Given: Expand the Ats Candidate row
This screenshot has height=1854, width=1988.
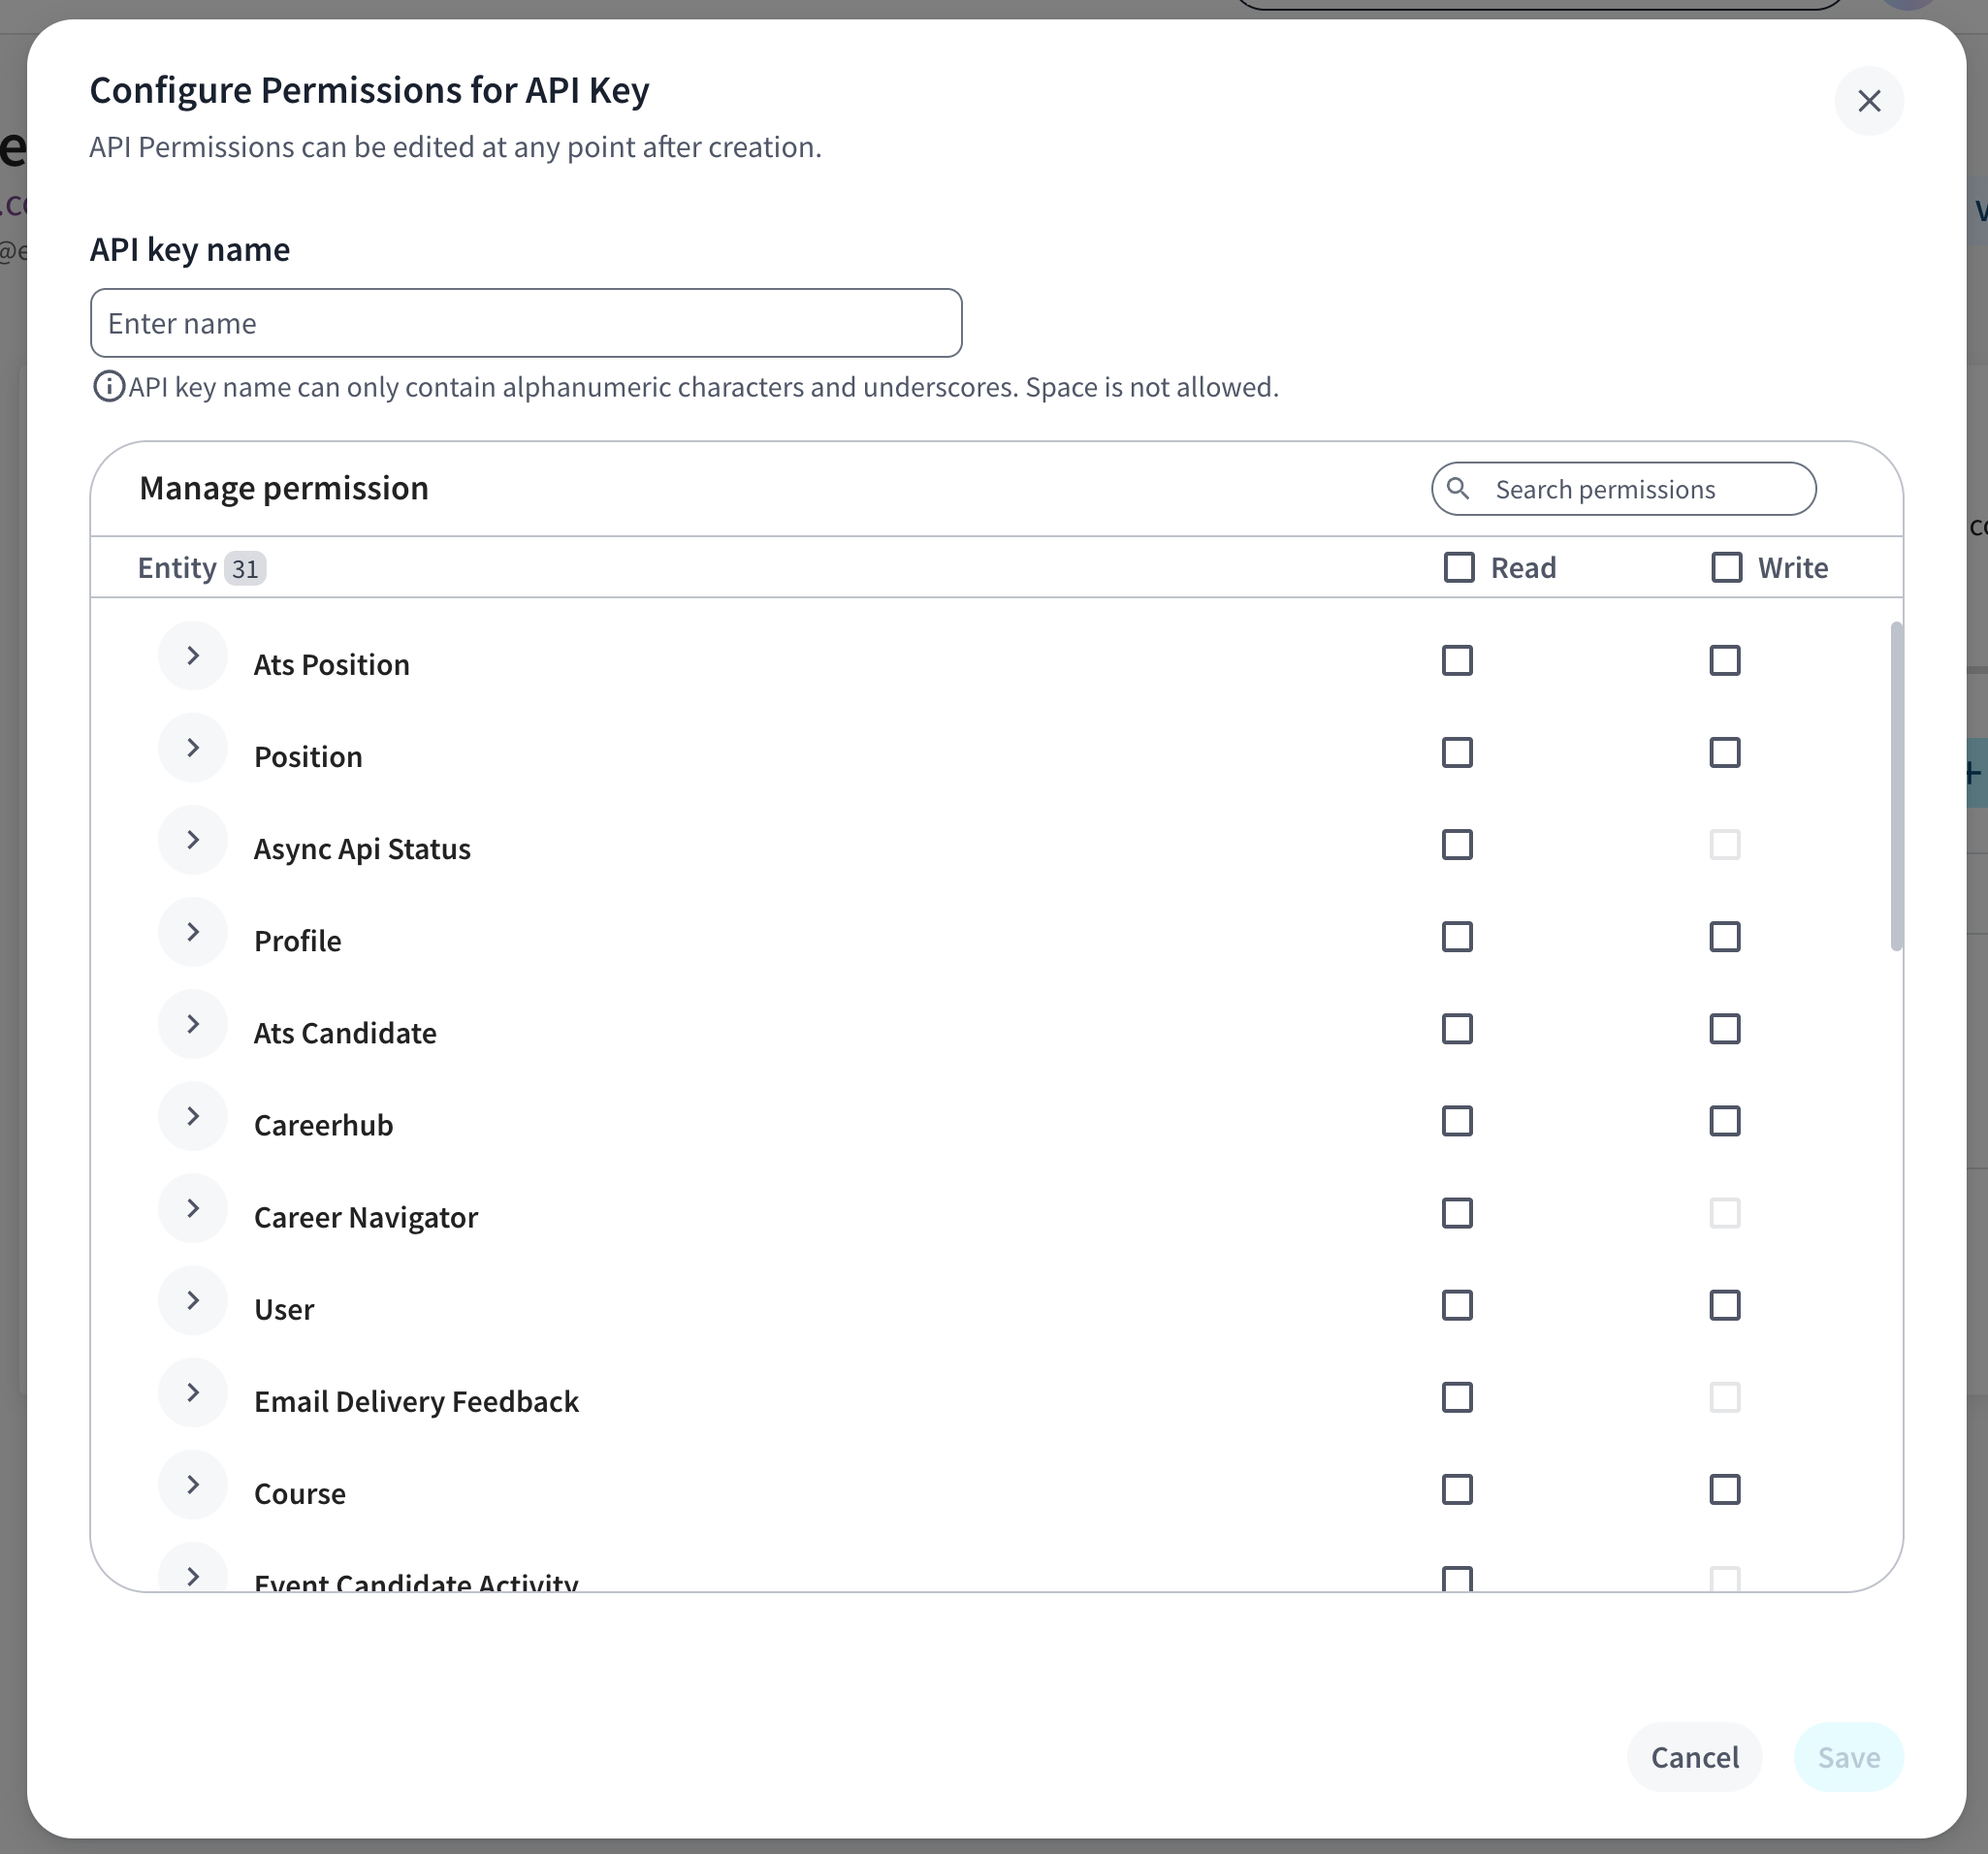Looking at the screenshot, I should click(x=193, y=1024).
